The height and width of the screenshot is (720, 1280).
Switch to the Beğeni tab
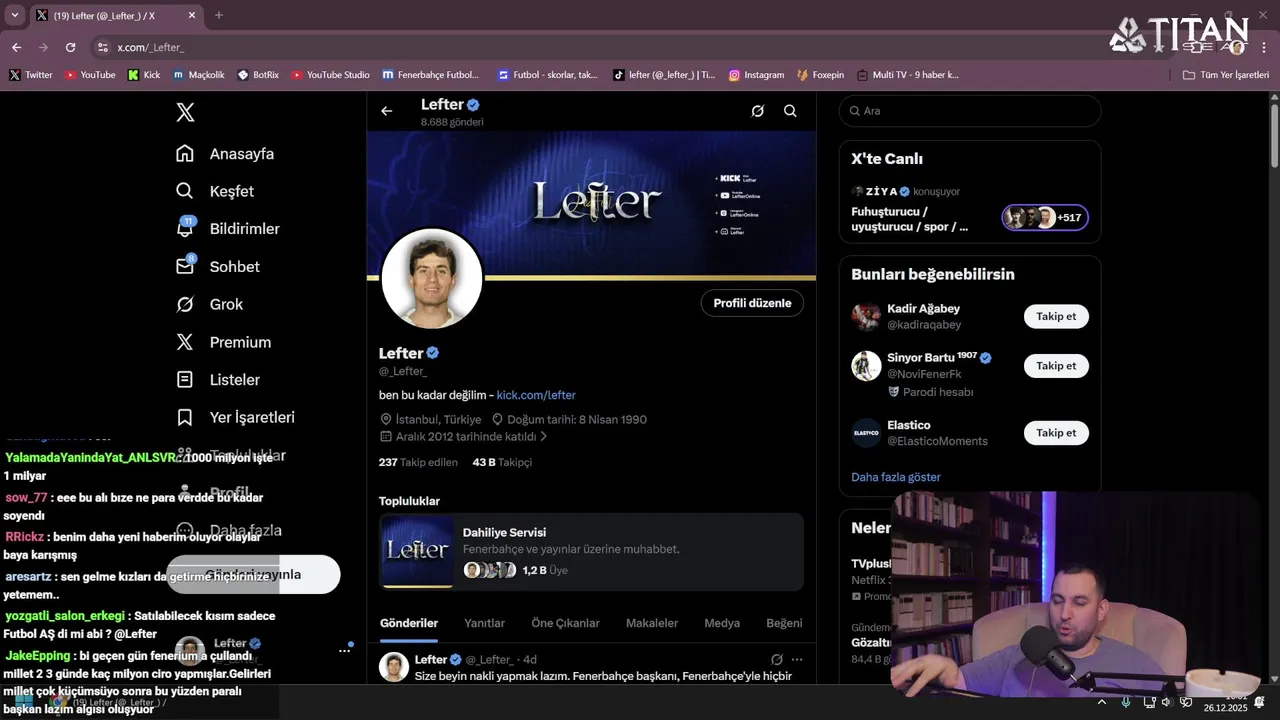tap(784, 623)
